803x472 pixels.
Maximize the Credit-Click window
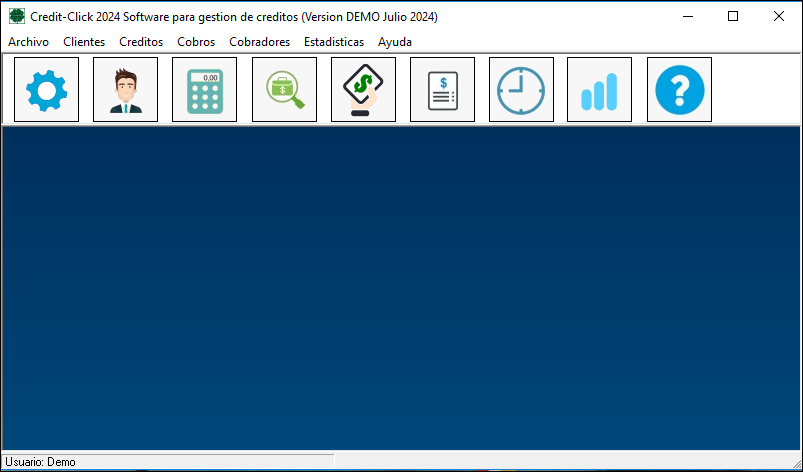[x=733, y=16]
